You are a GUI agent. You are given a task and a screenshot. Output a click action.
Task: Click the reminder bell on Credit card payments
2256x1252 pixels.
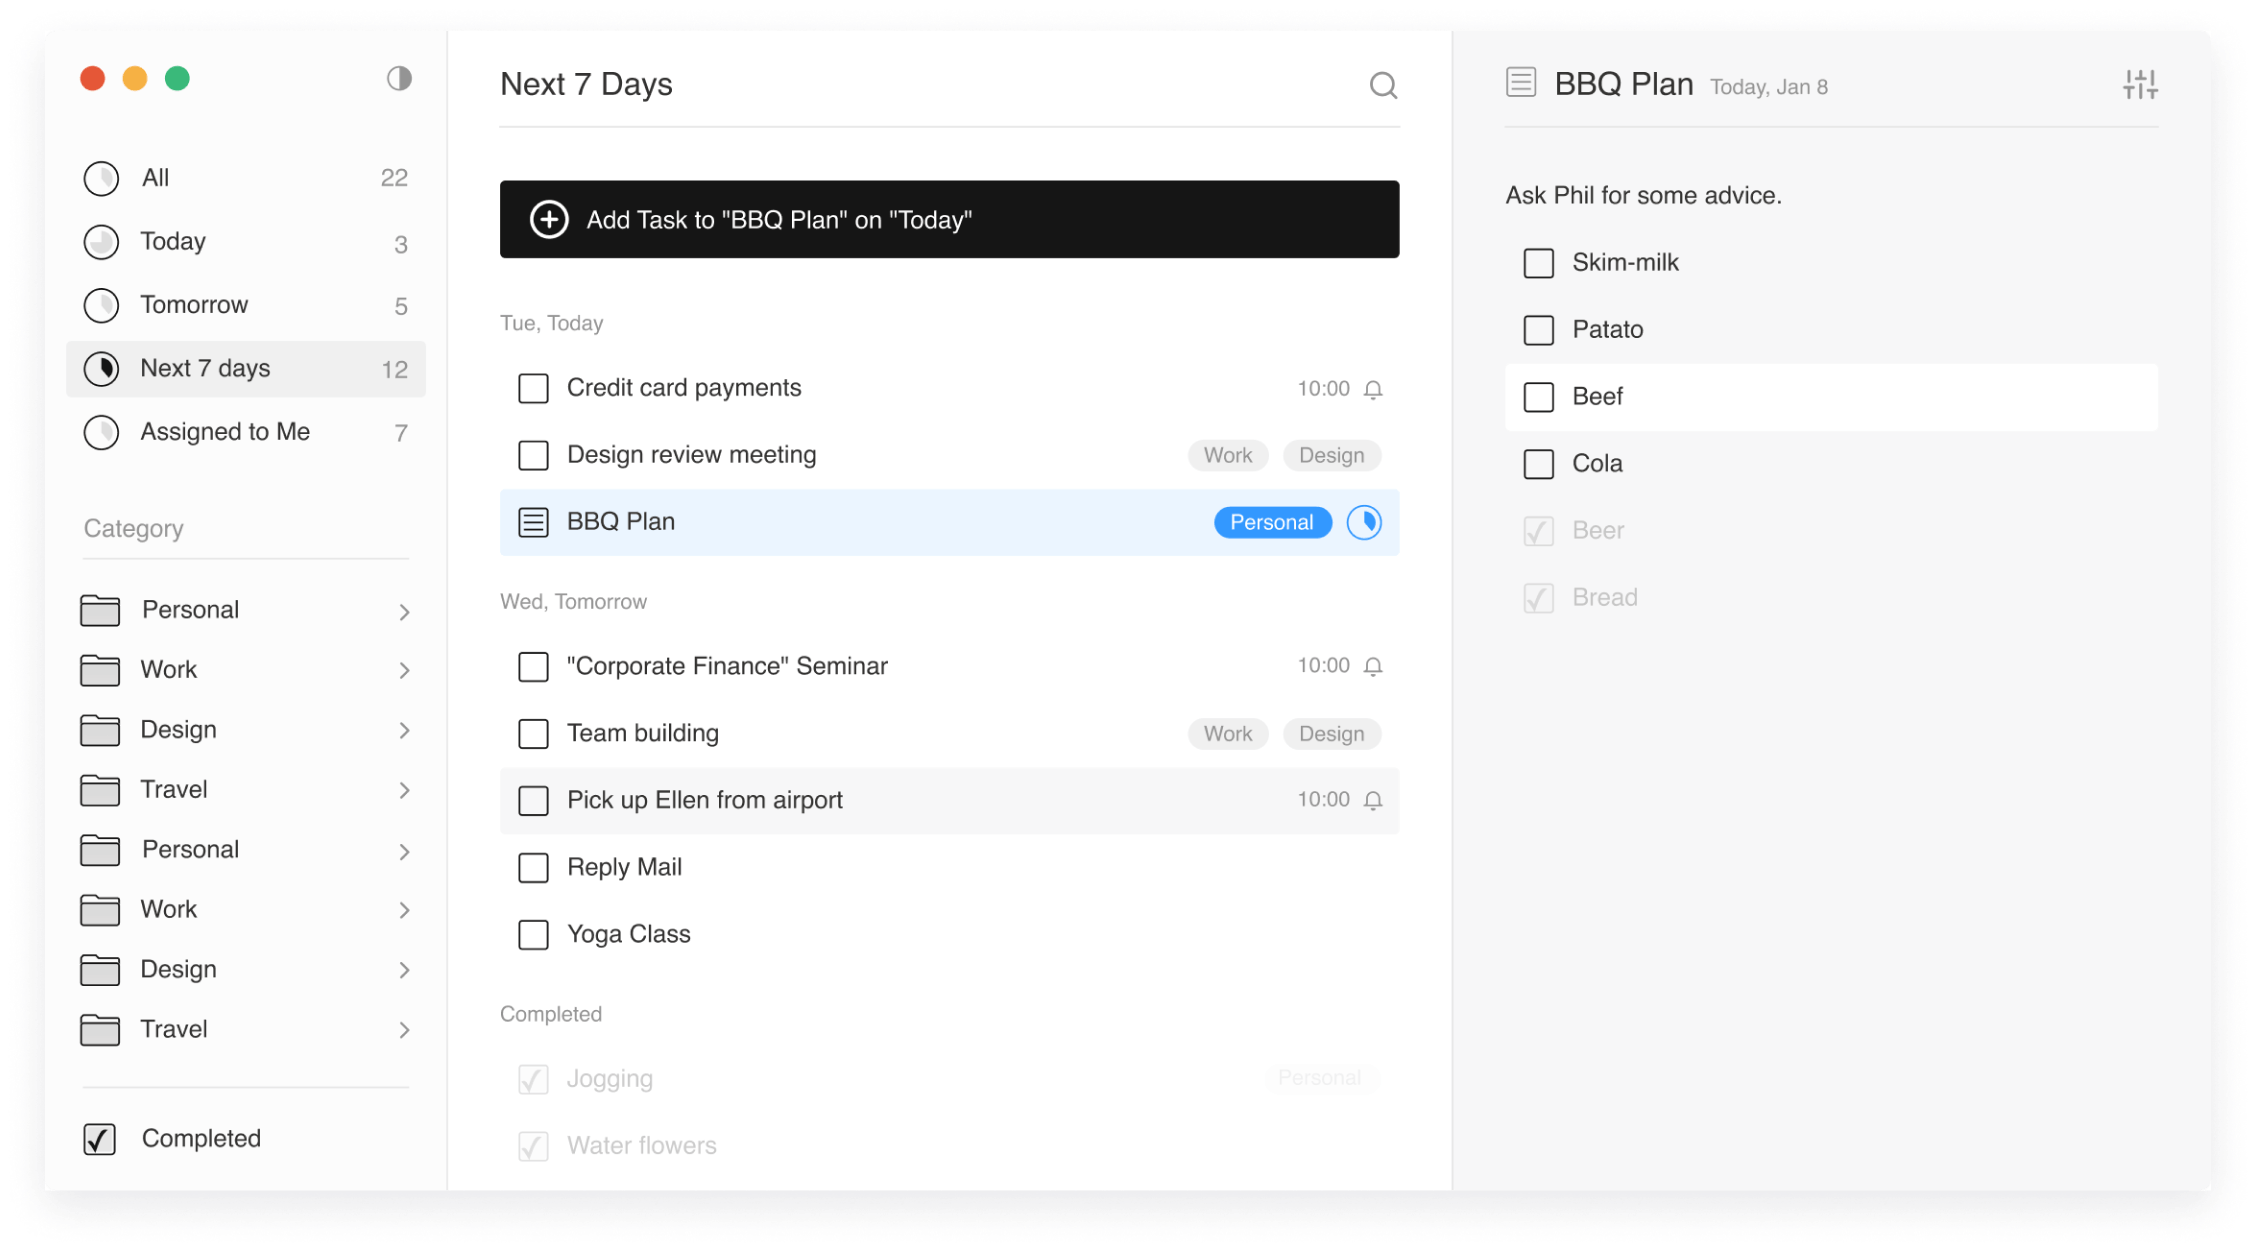[1373, 389]
